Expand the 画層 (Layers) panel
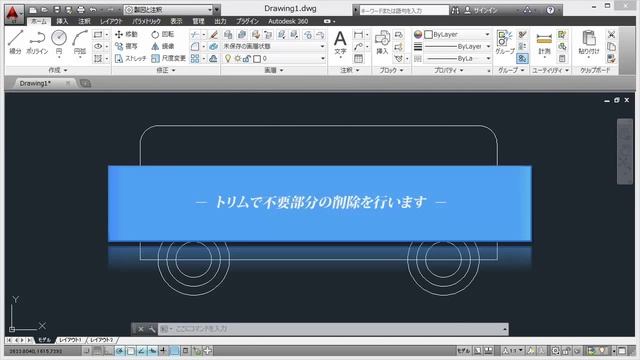 click(x=274, y=70)
